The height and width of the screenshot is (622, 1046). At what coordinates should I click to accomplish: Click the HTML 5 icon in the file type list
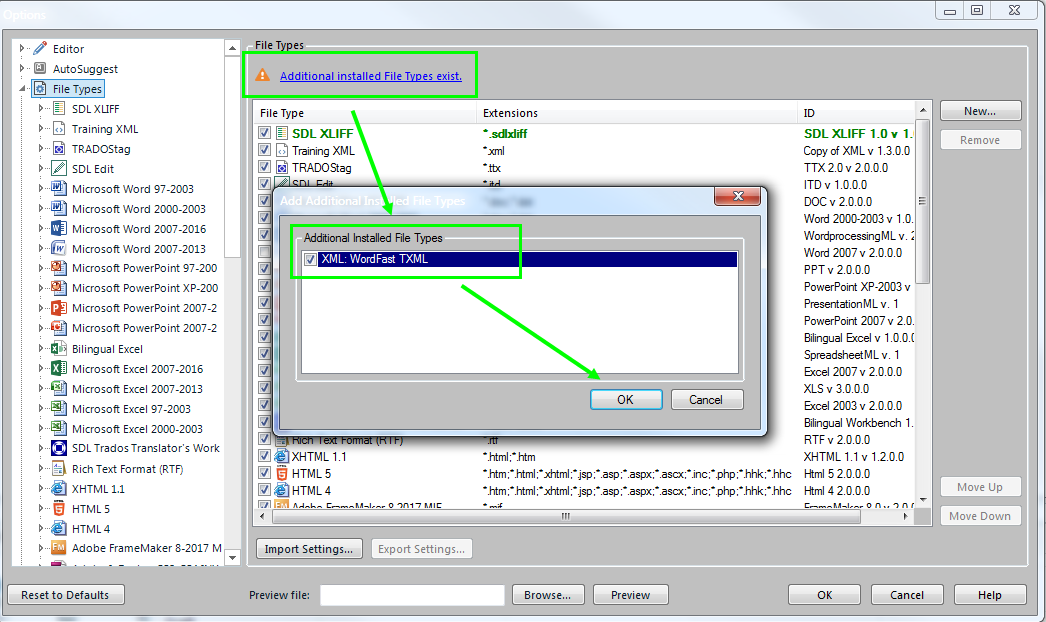(282, 473)
